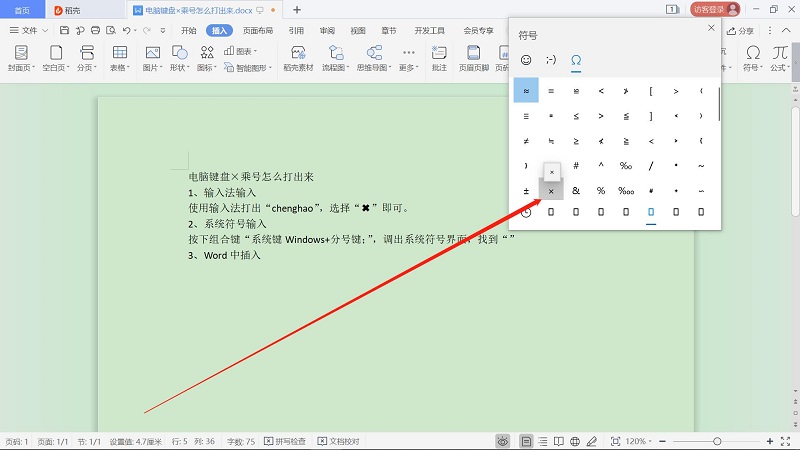Open the emoji smiley symbol category

pos(526,60)
